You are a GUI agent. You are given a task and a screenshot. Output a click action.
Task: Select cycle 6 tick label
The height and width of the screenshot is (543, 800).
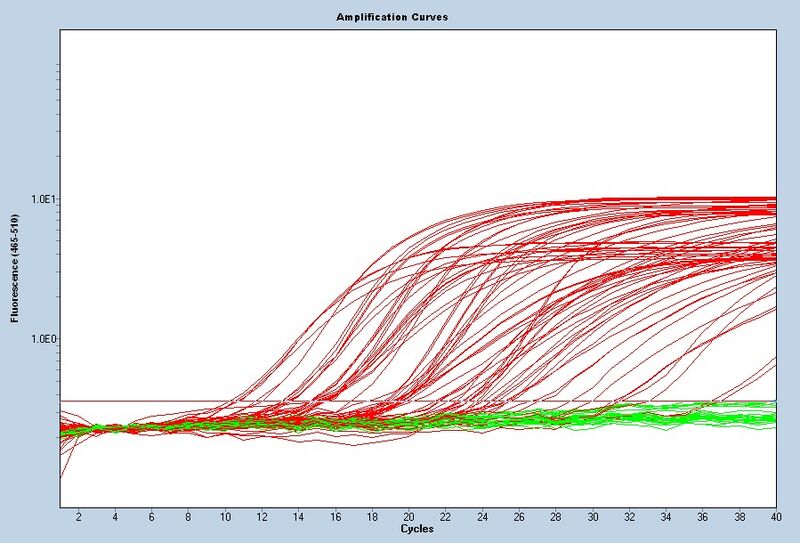click(151, 518)
